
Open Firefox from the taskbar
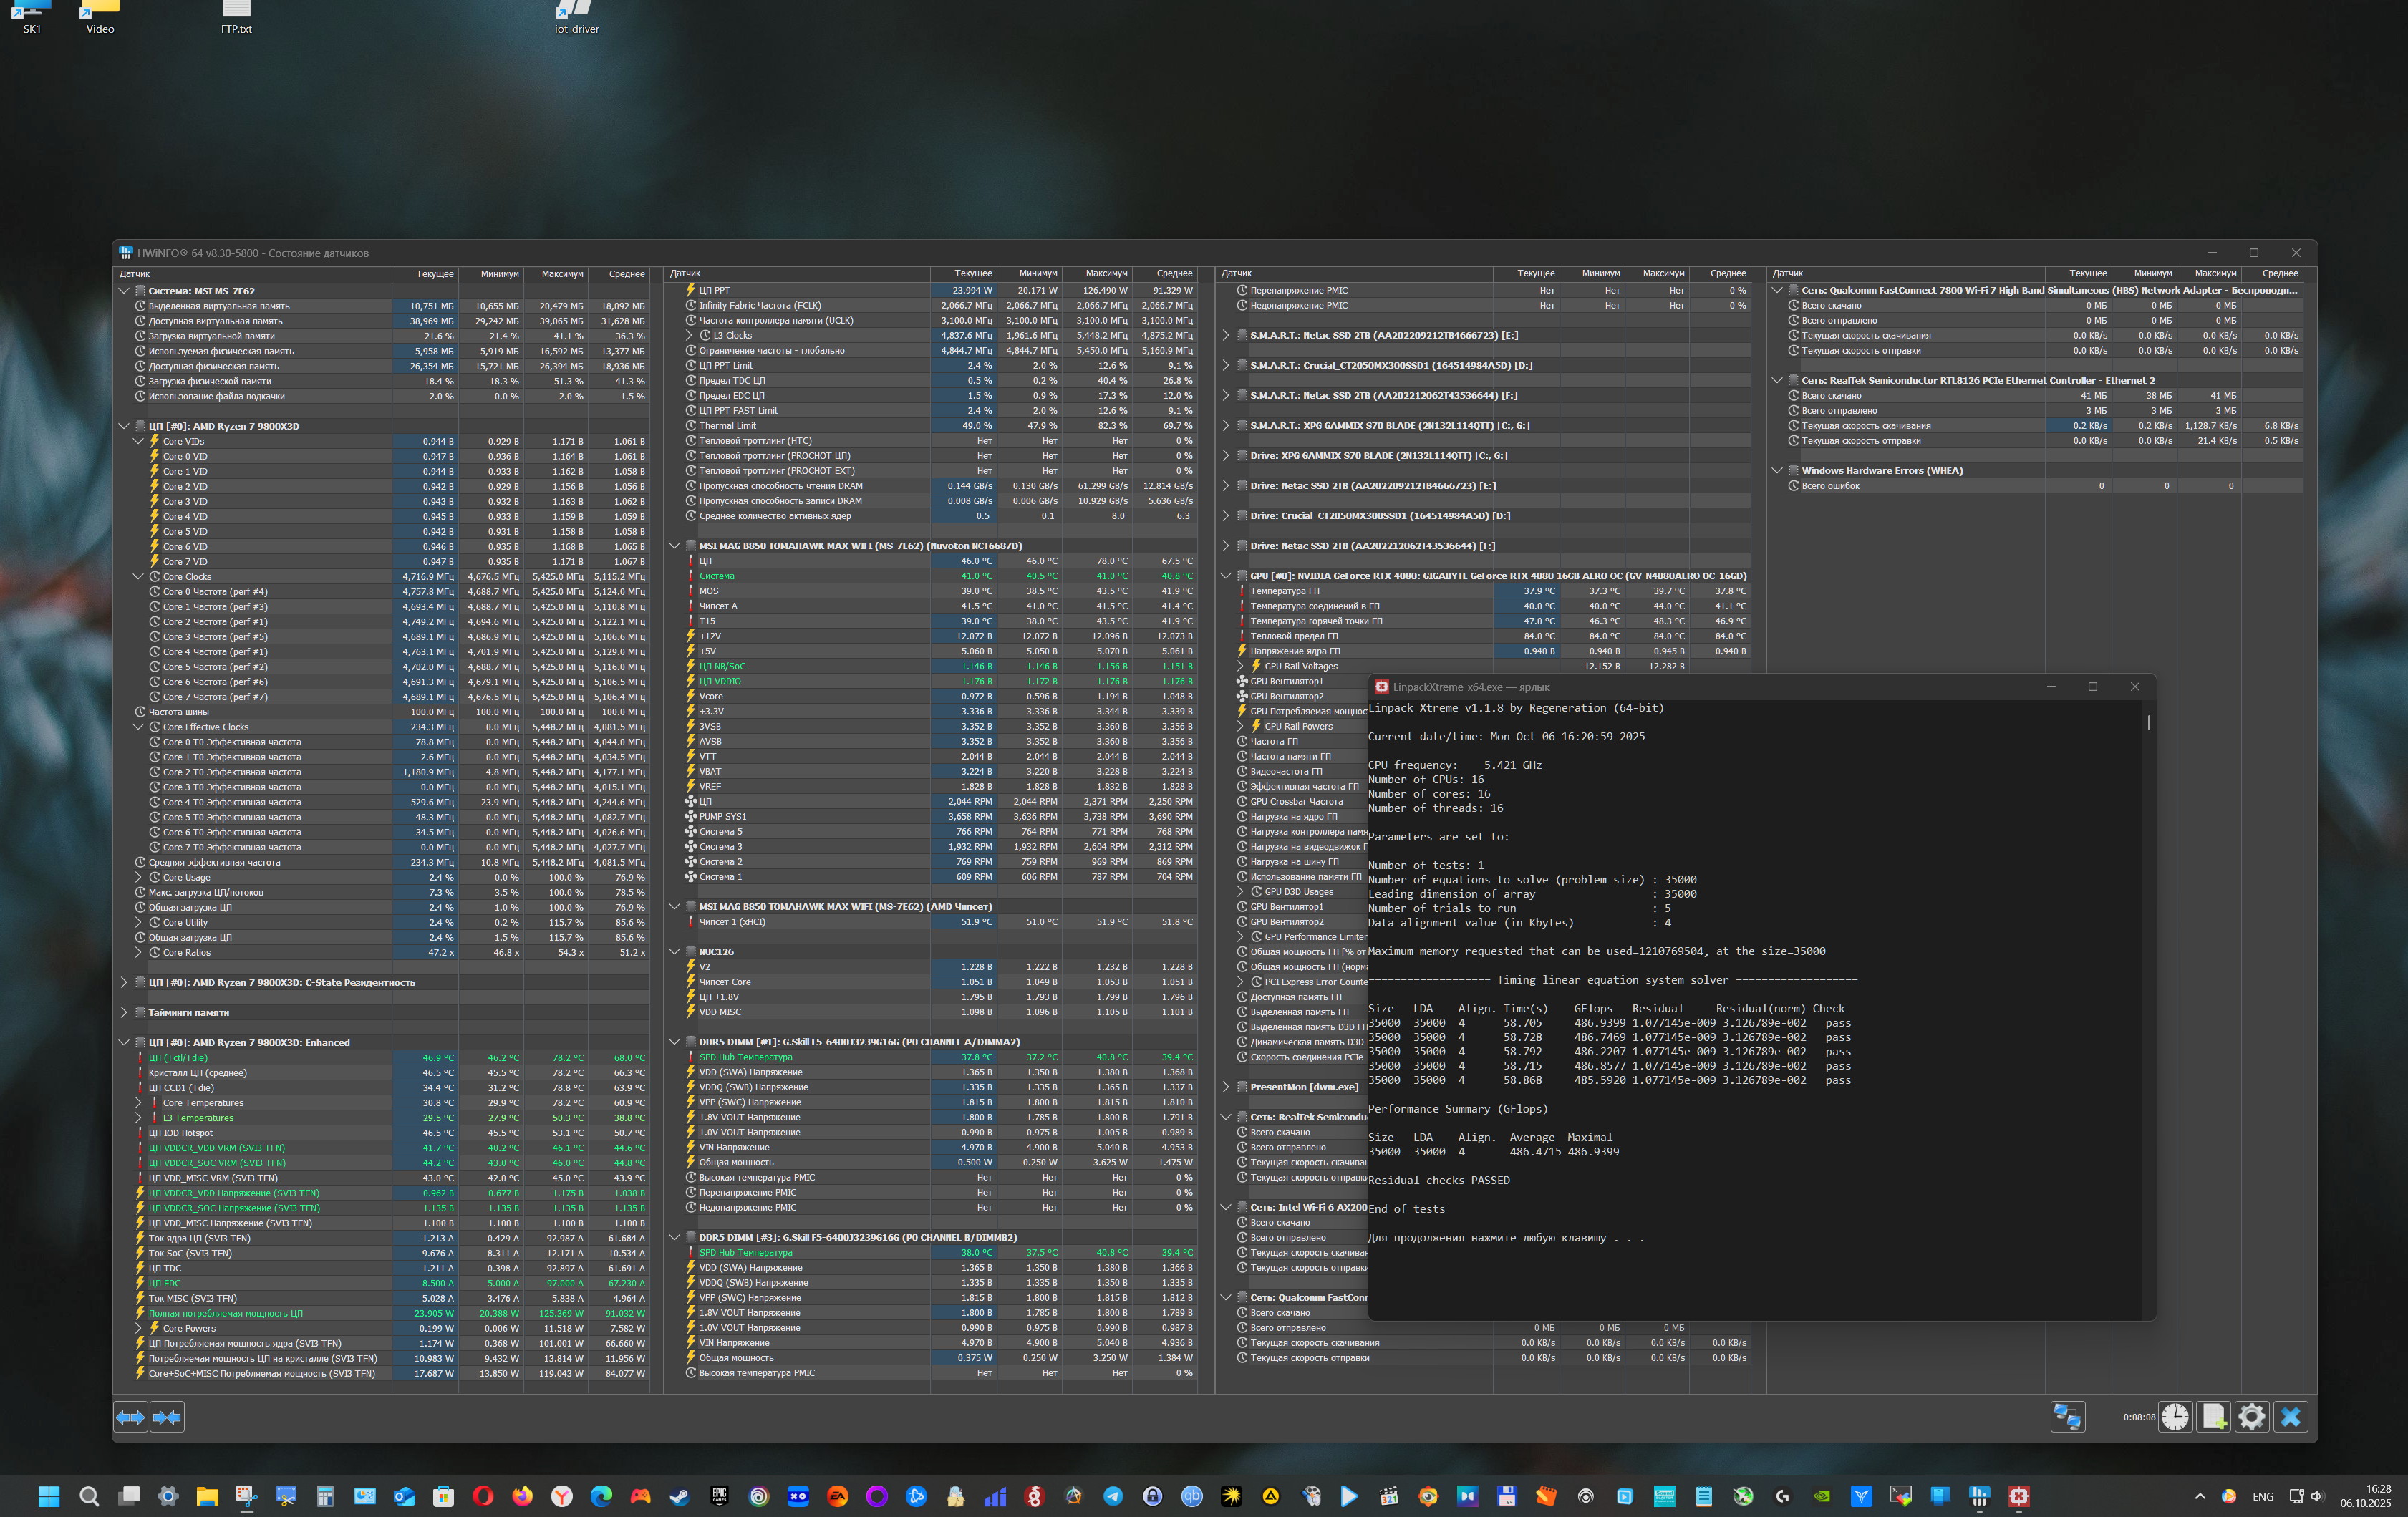522,1496
